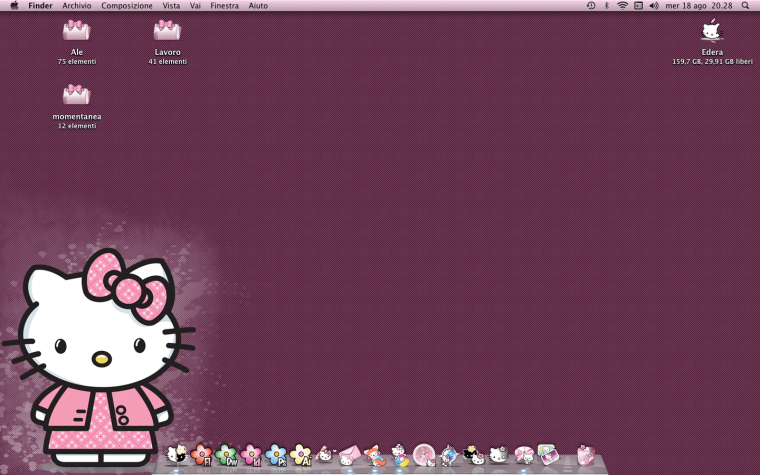Open the Time Machine status menu
The image size is (760, 475).
(x=591, y=6)
